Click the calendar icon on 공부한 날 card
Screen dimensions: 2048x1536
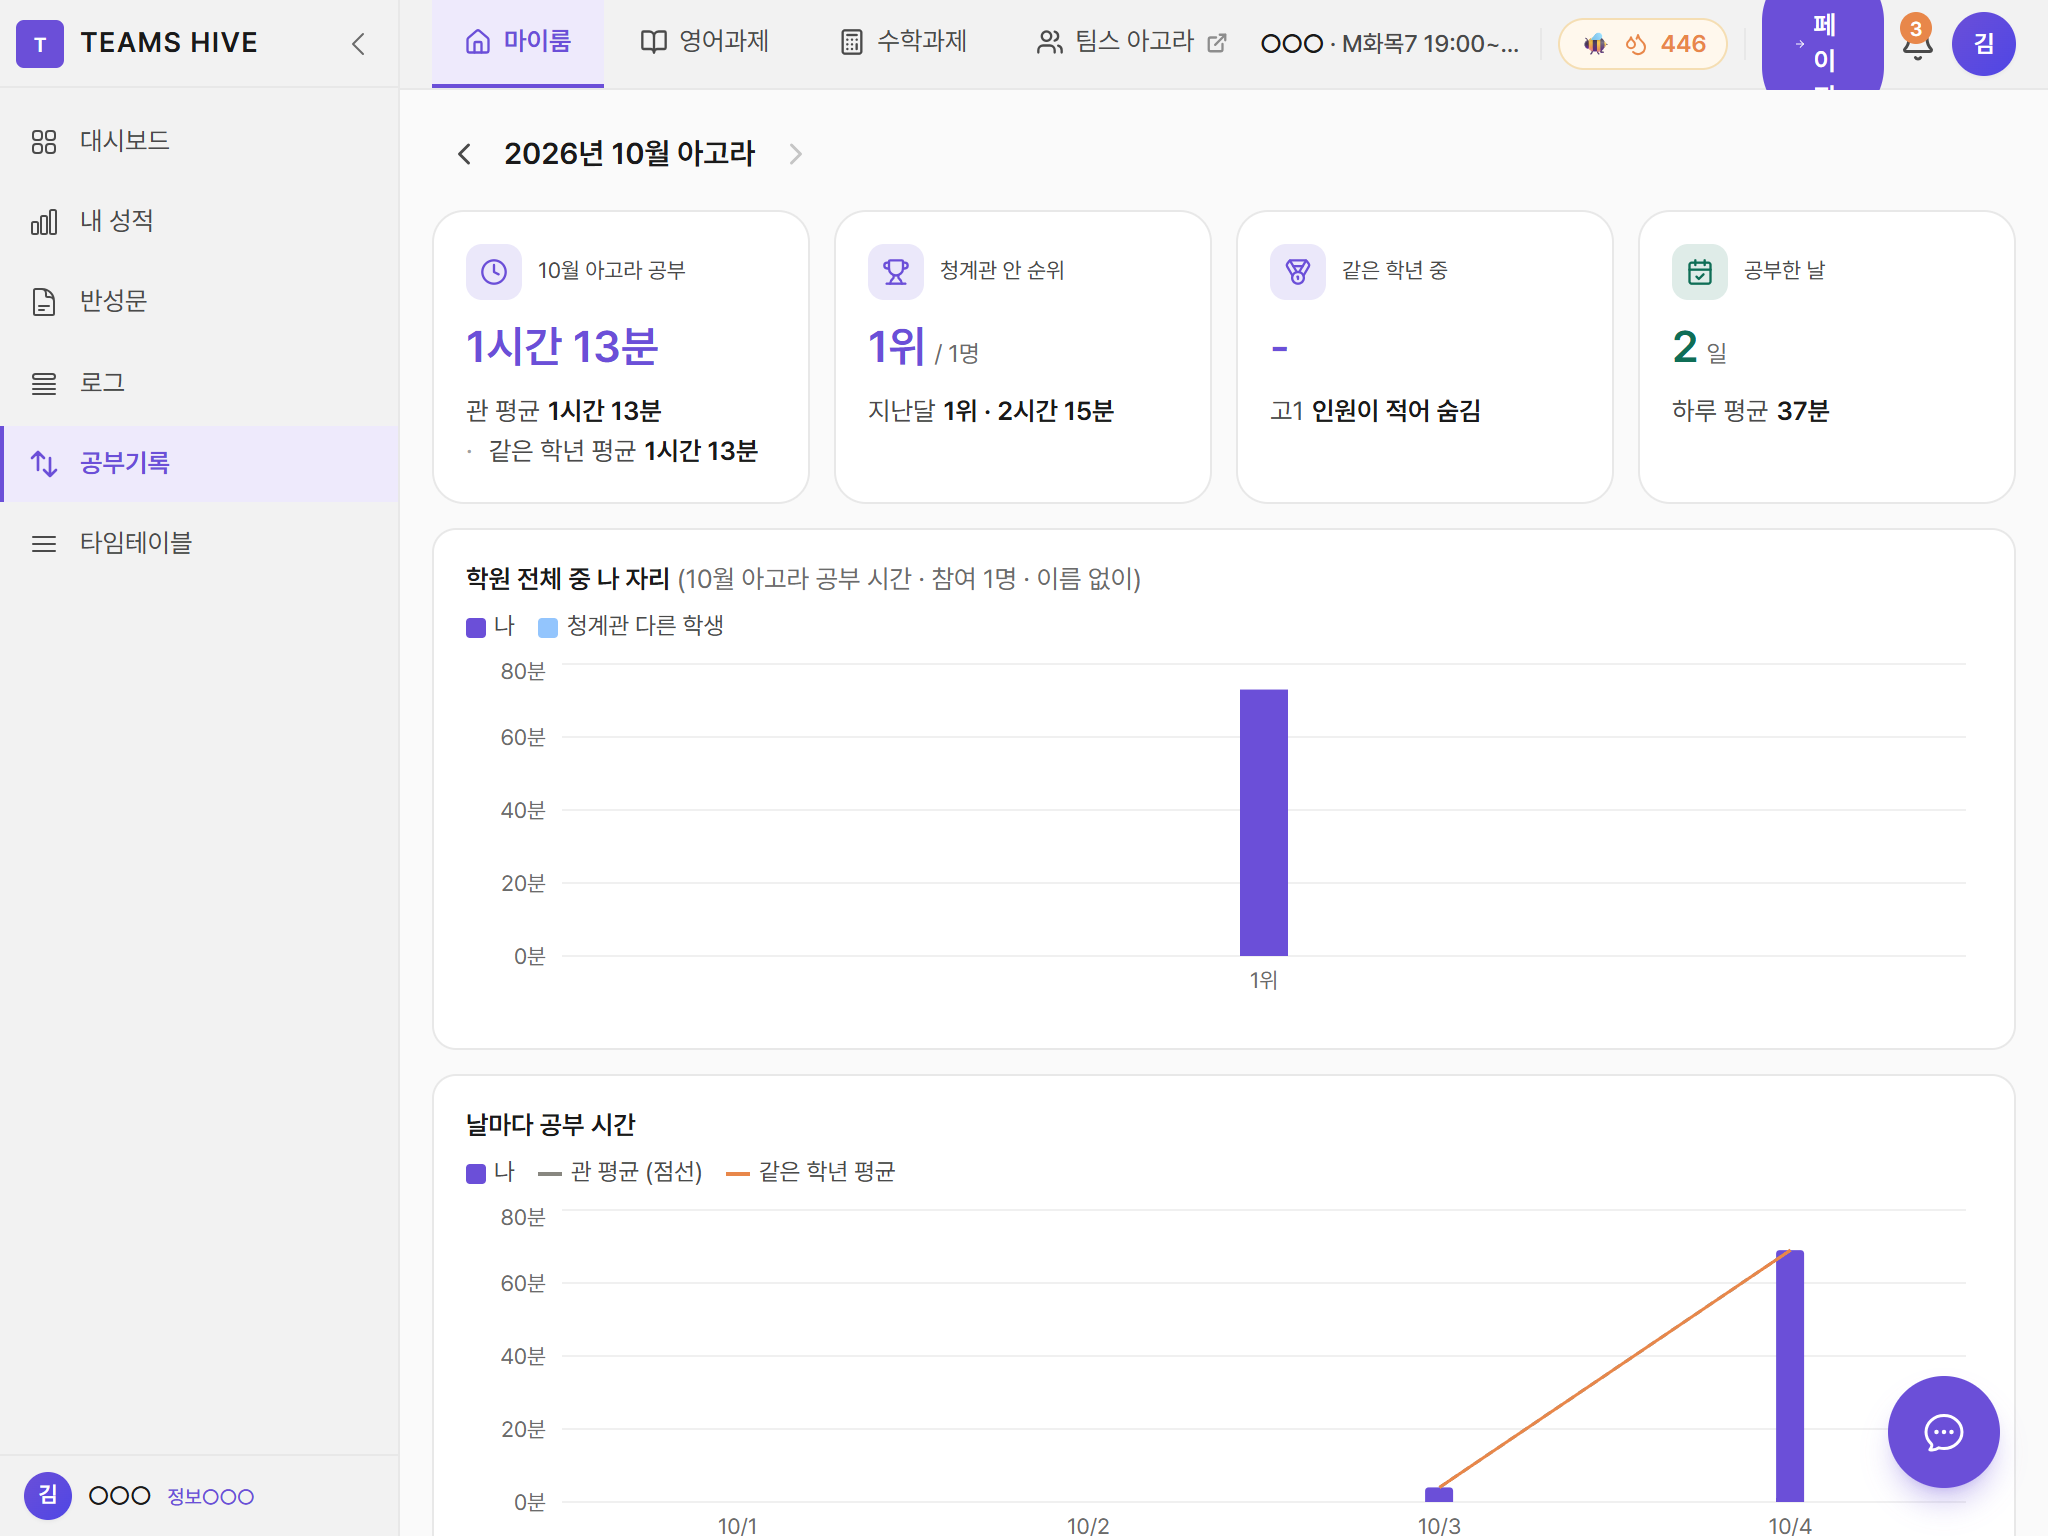[x=1700, y=272]
